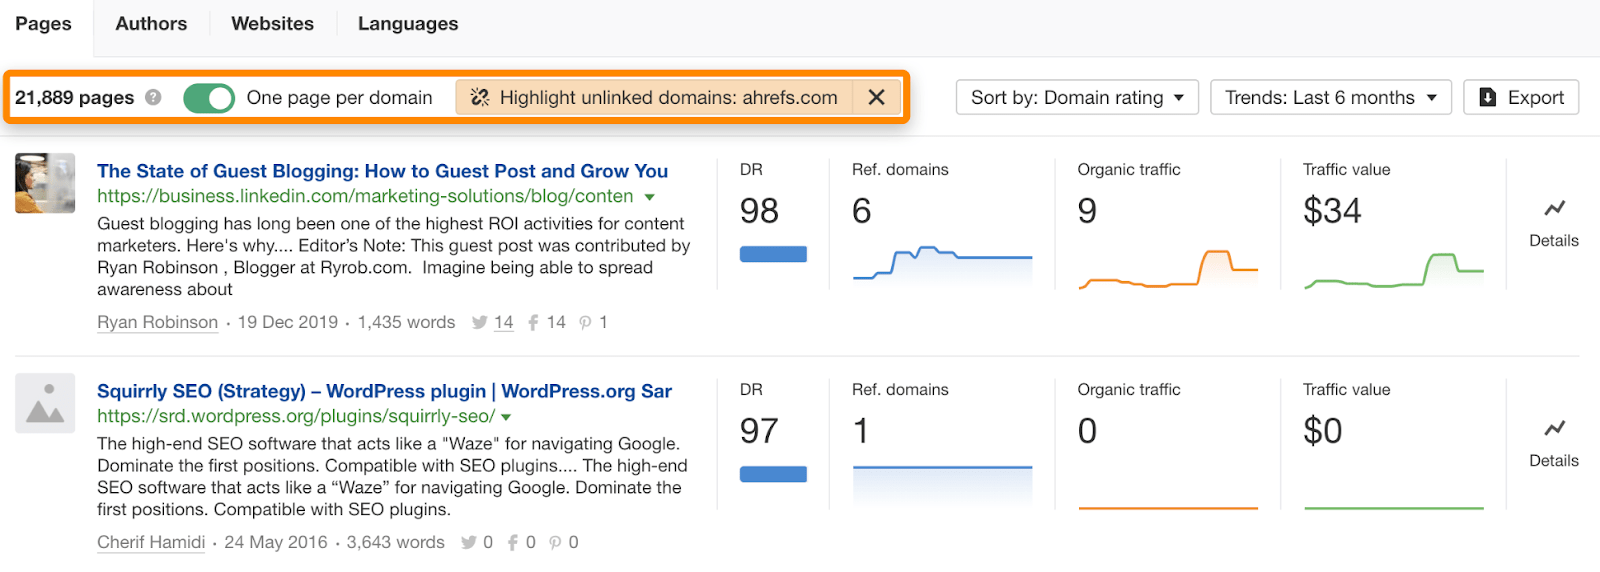Open Trends: Last 6 months dropdown
1600x572 pixels.
click(1330, 97)
